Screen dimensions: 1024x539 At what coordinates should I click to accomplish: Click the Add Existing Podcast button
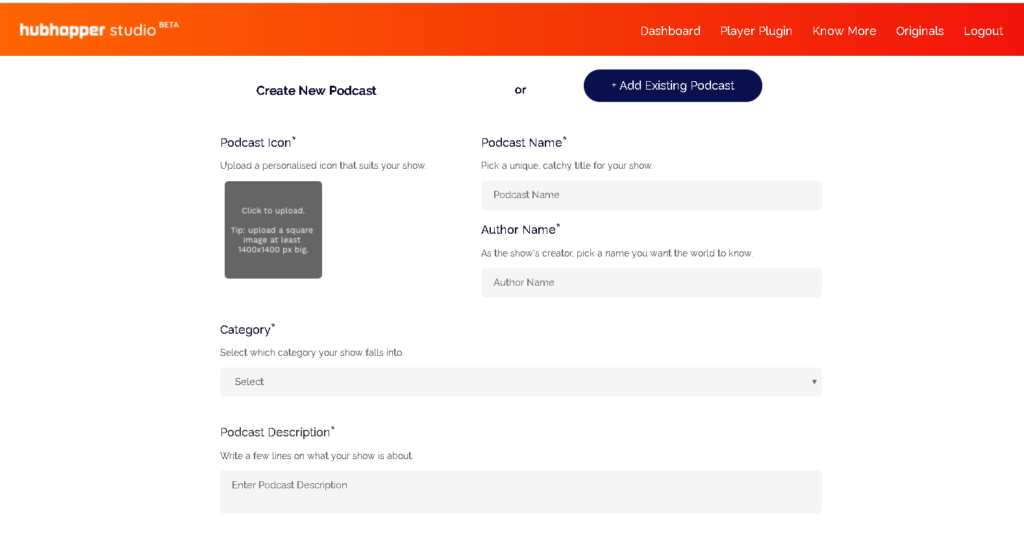[x=673, y=86]
